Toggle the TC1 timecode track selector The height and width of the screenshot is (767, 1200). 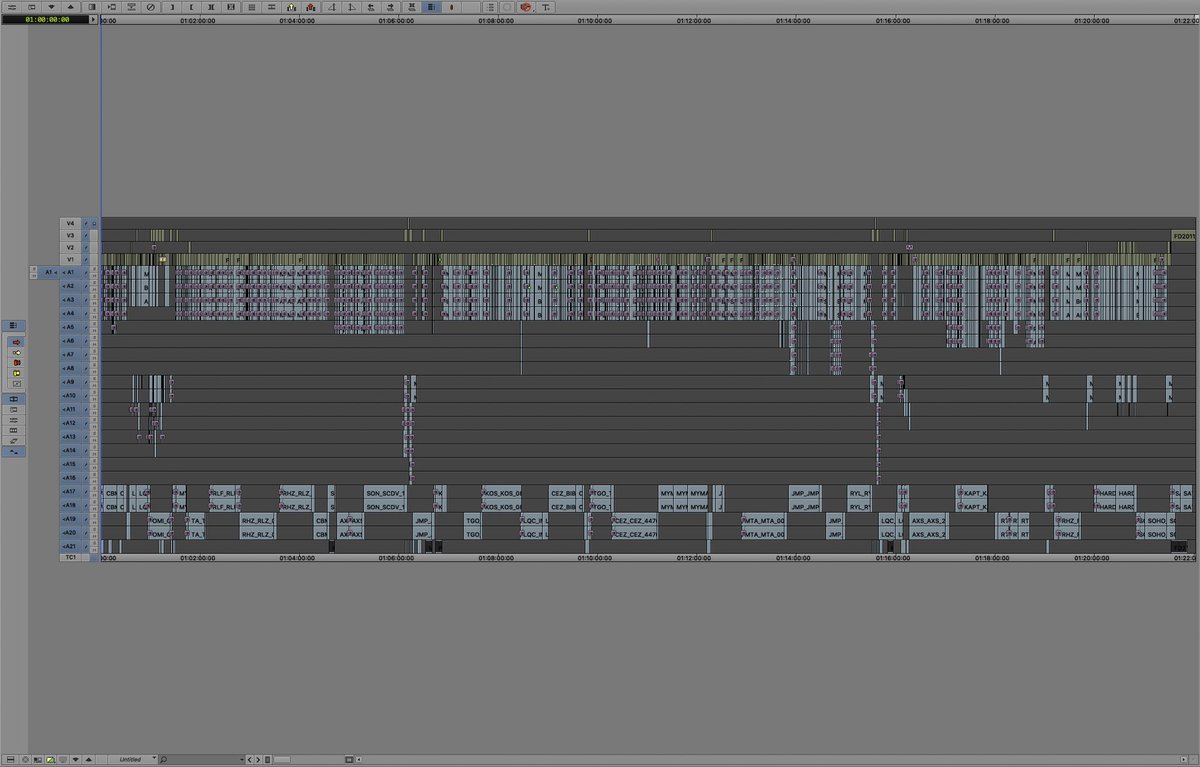point(71,557)
